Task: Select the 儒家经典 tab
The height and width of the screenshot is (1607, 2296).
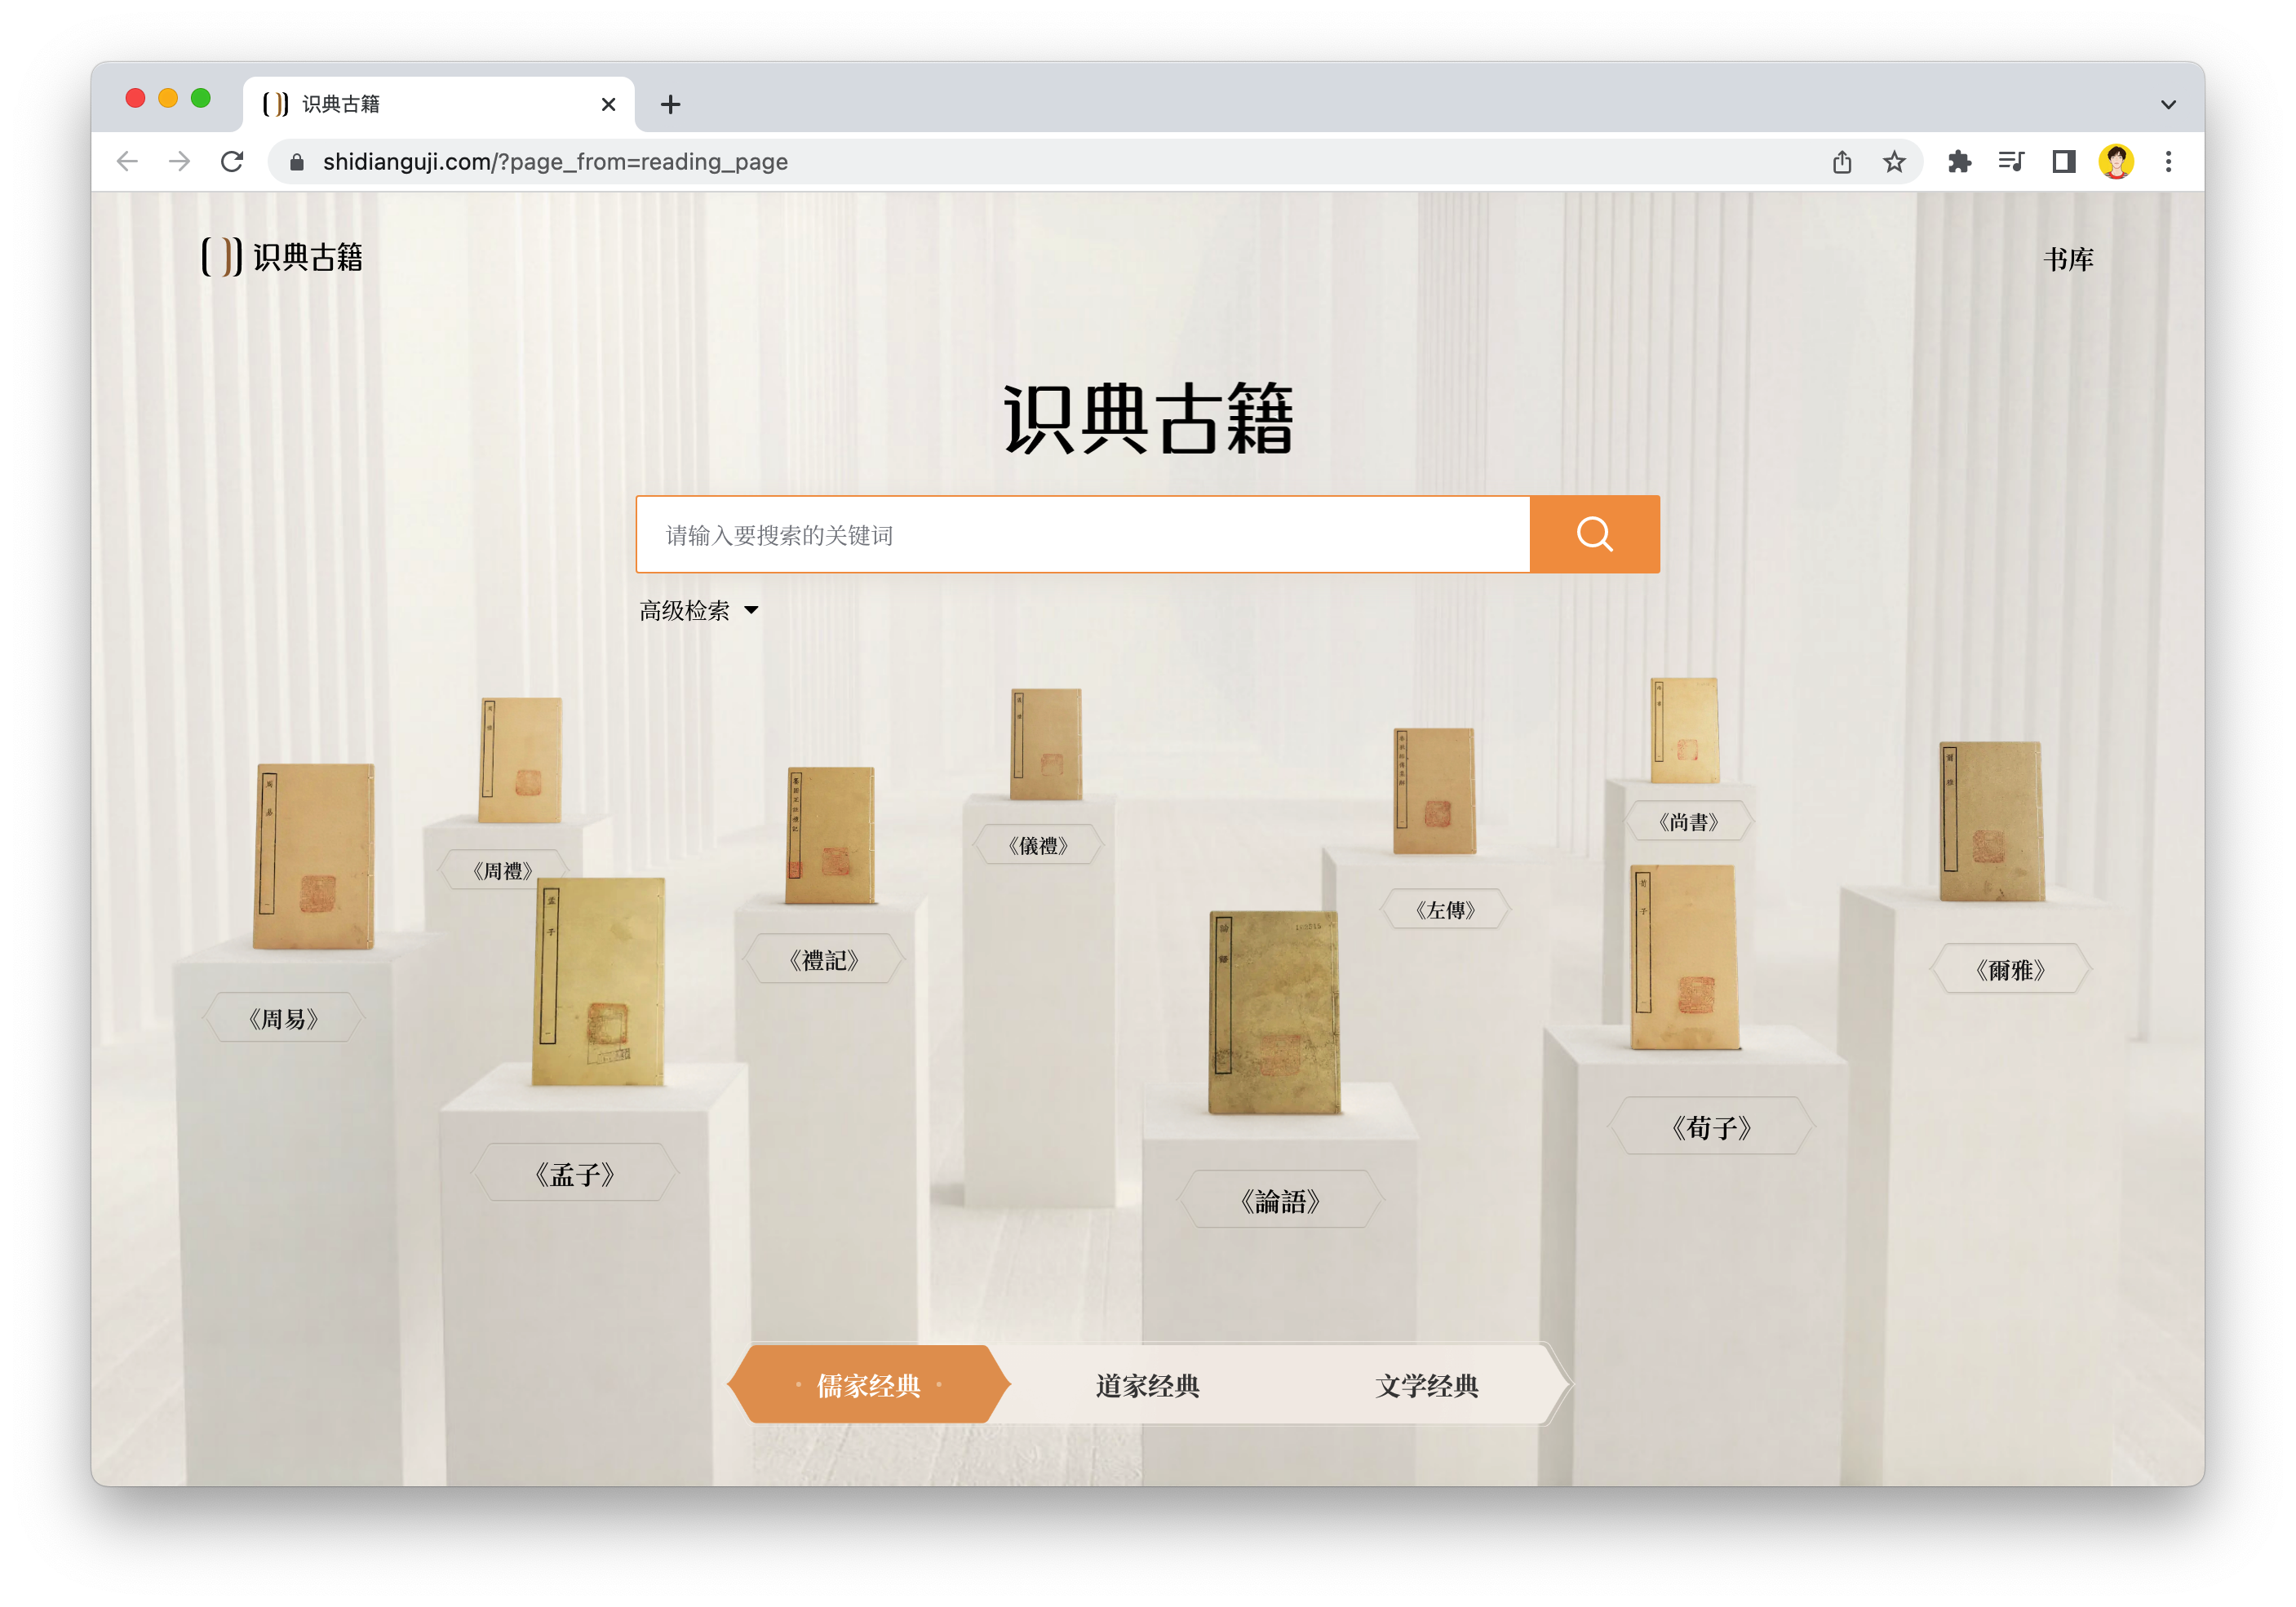Action: (868, 1384)
